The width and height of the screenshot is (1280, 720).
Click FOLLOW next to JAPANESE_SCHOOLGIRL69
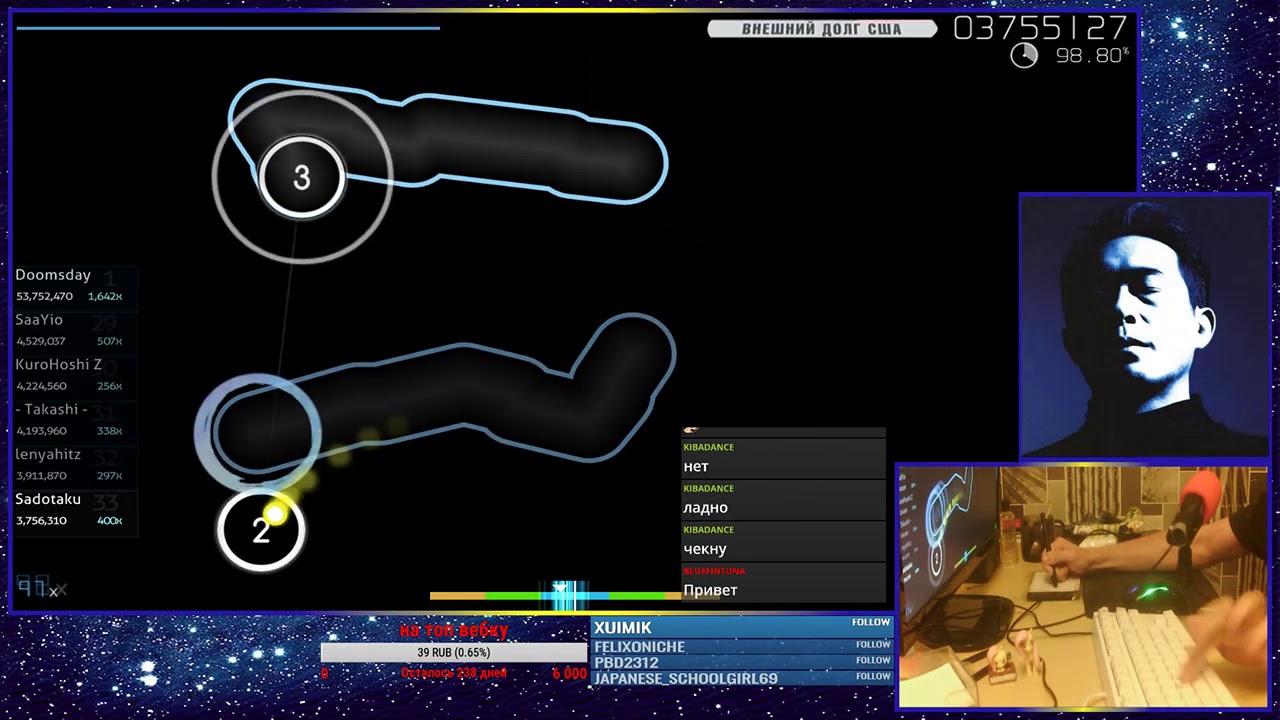(x=872, y=677)
